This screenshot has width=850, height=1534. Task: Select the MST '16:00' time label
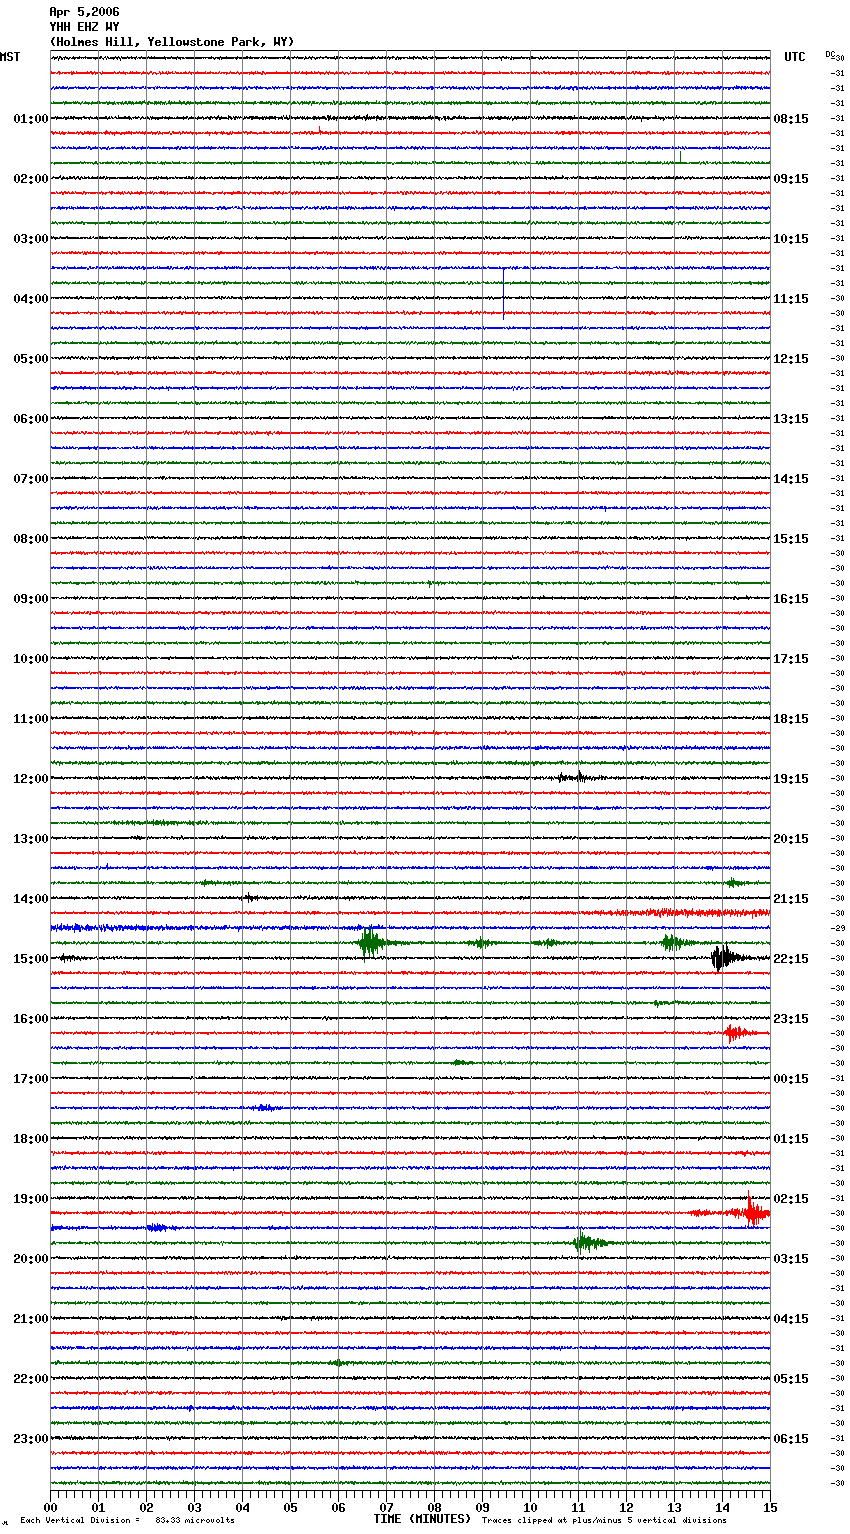pos(31,1019)
